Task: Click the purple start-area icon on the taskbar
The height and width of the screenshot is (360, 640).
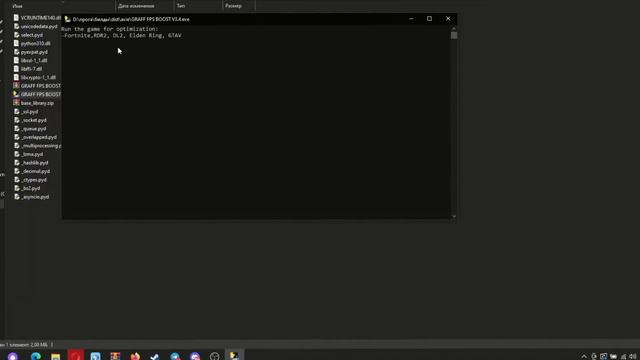Action: (13, 356)
